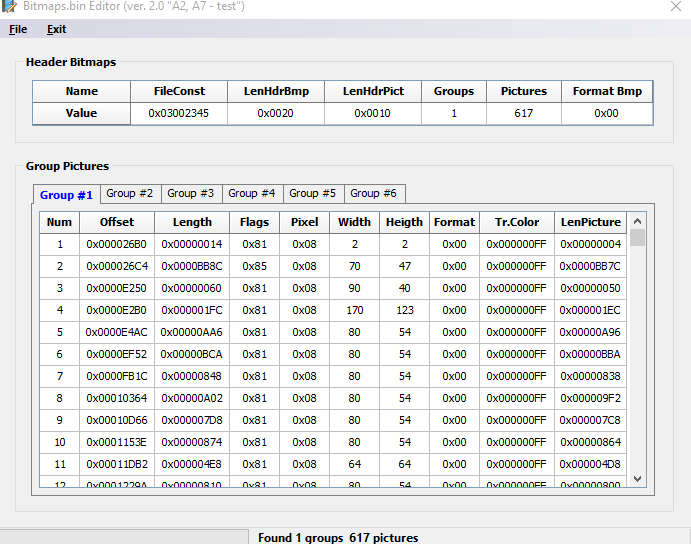Click the Tr.Color column header
Screen dimensions: 691x544
[516, 222]
